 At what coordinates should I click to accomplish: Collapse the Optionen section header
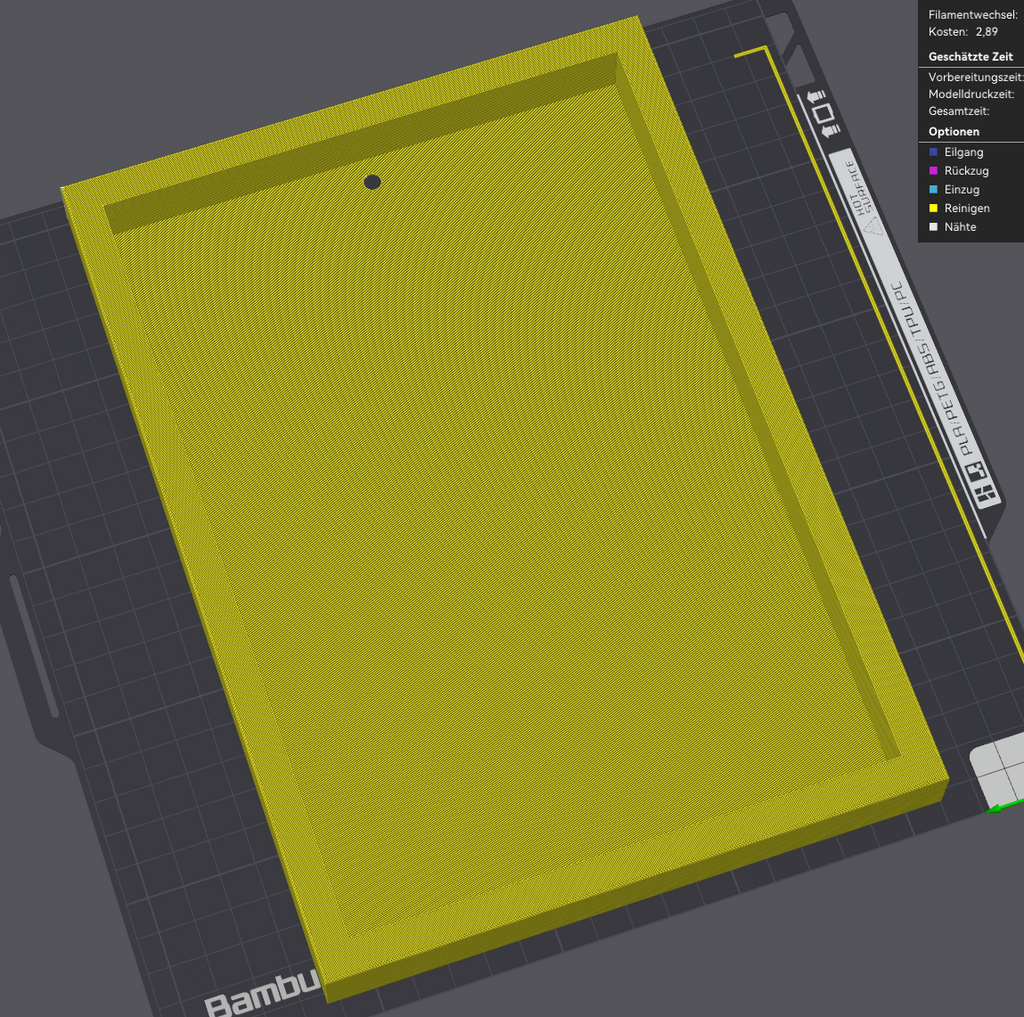[x=953, y=132]
